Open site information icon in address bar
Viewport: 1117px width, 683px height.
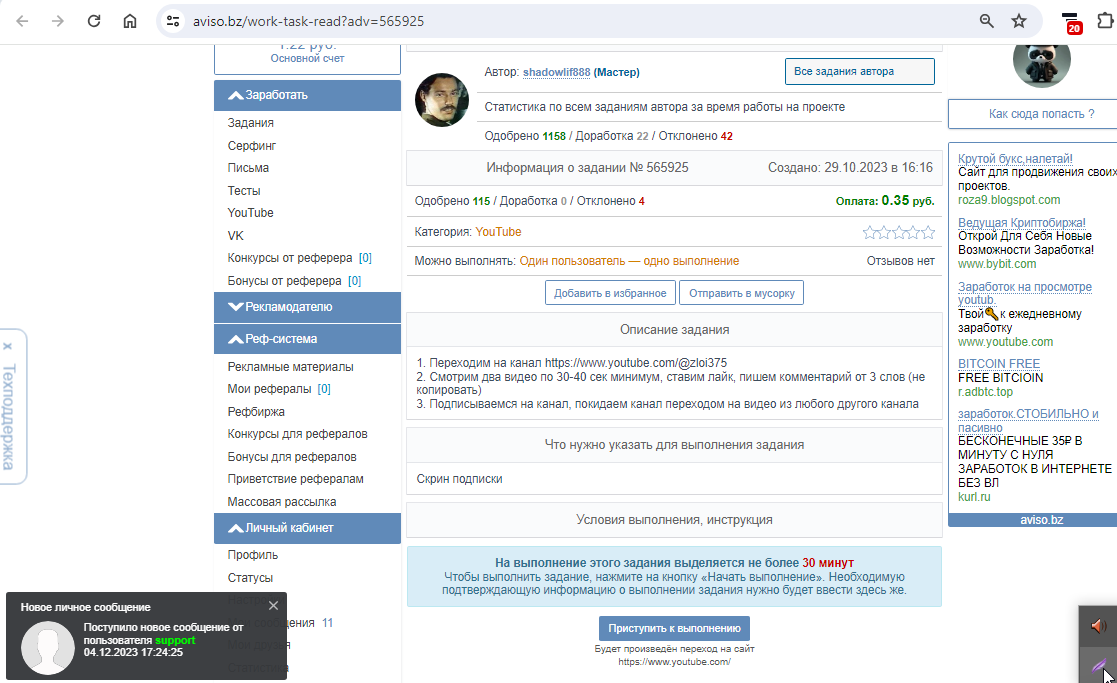pyautogui.click(x=173, y=21)
